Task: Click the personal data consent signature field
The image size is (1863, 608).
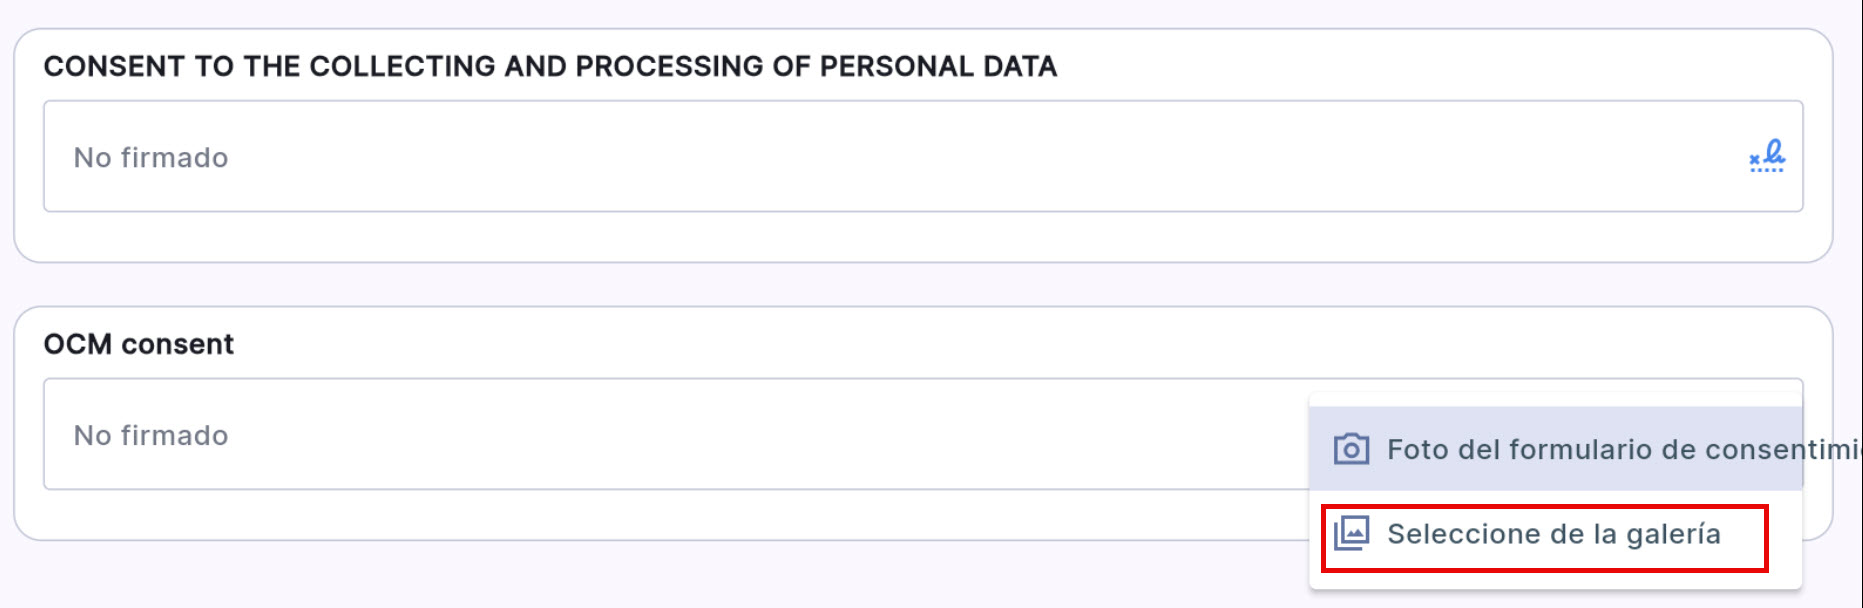Action: [900, 156]
